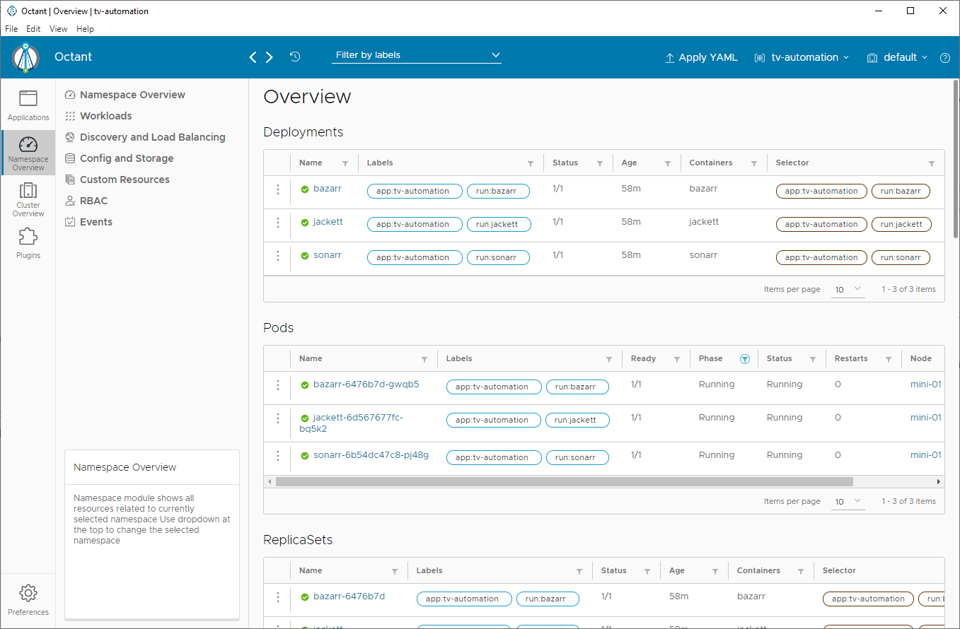Open the default context dropdown
Viewport: 960px width, 629px height.
click(897, 58)
